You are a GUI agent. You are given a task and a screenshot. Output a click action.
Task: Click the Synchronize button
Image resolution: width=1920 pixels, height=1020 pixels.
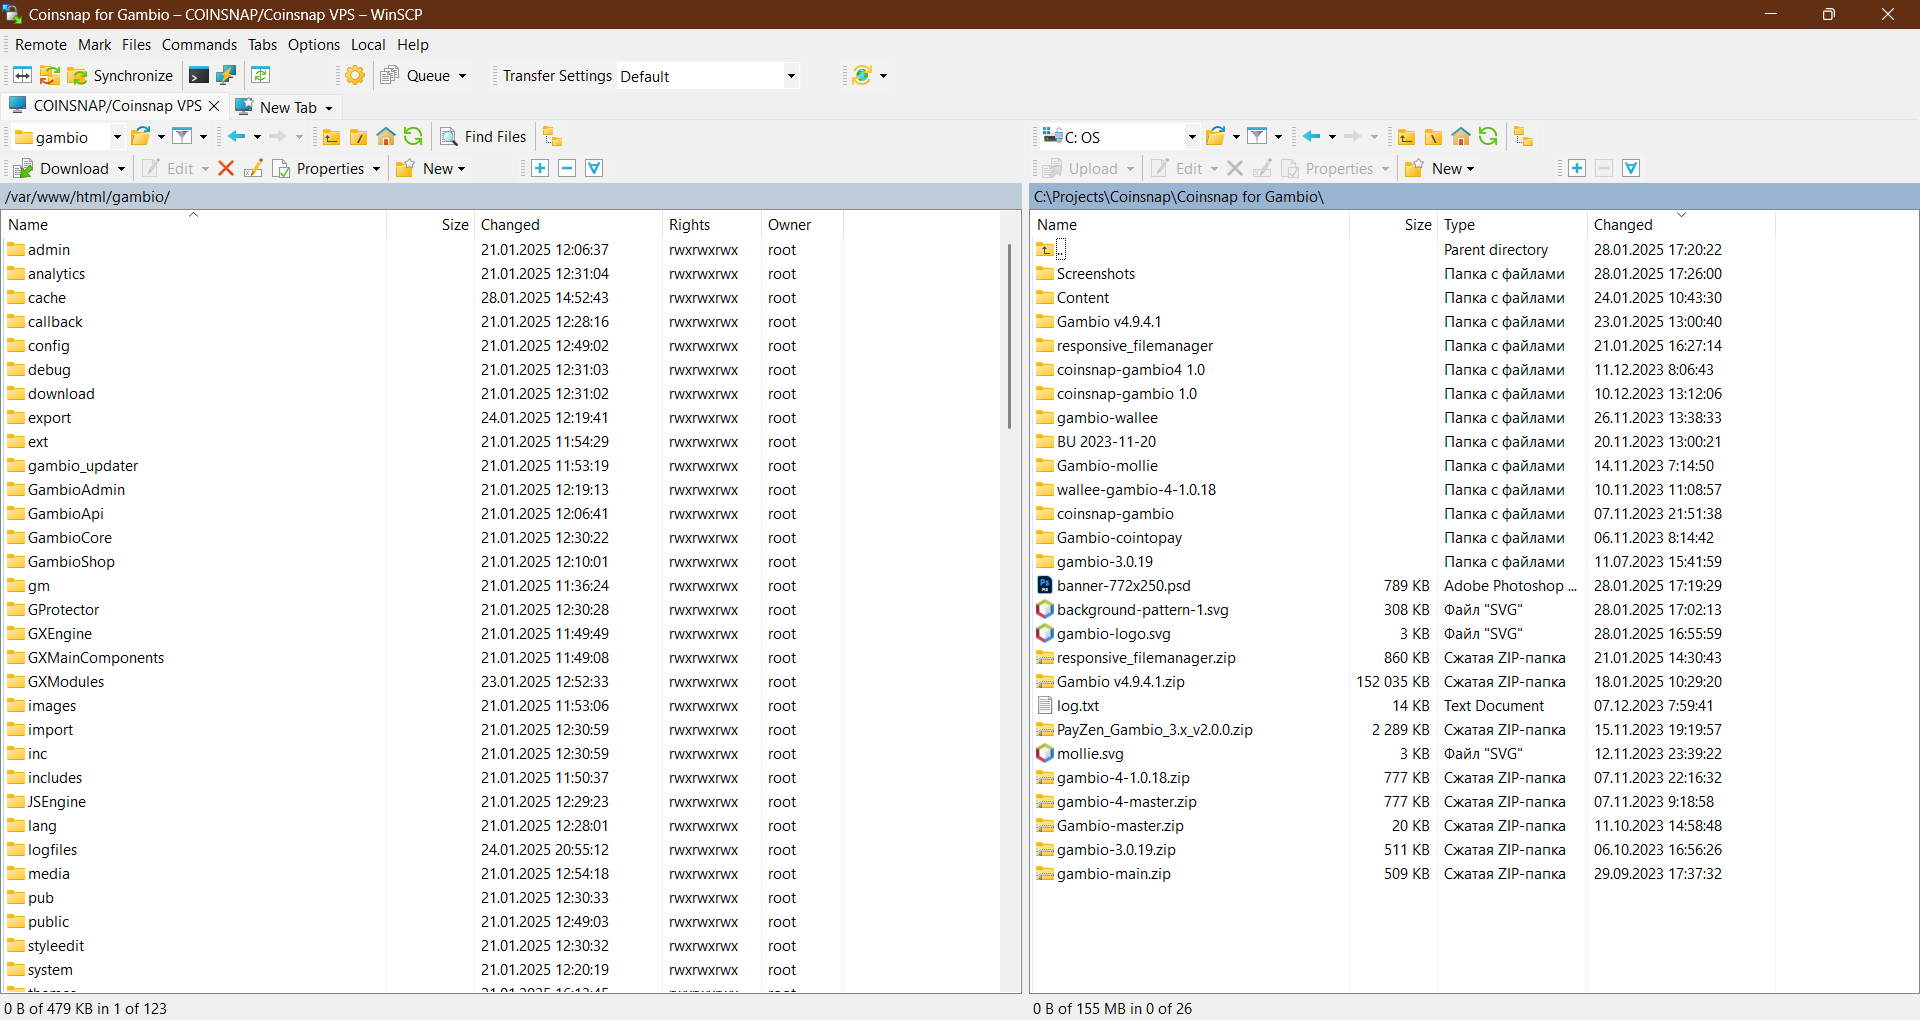tap(120, 76)
